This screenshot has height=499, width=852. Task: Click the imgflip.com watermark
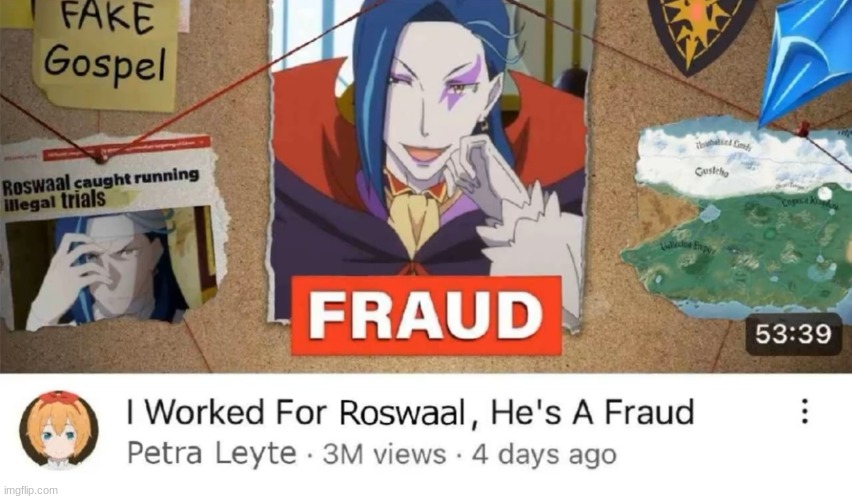pyautogui.click(x=30, y=490)
